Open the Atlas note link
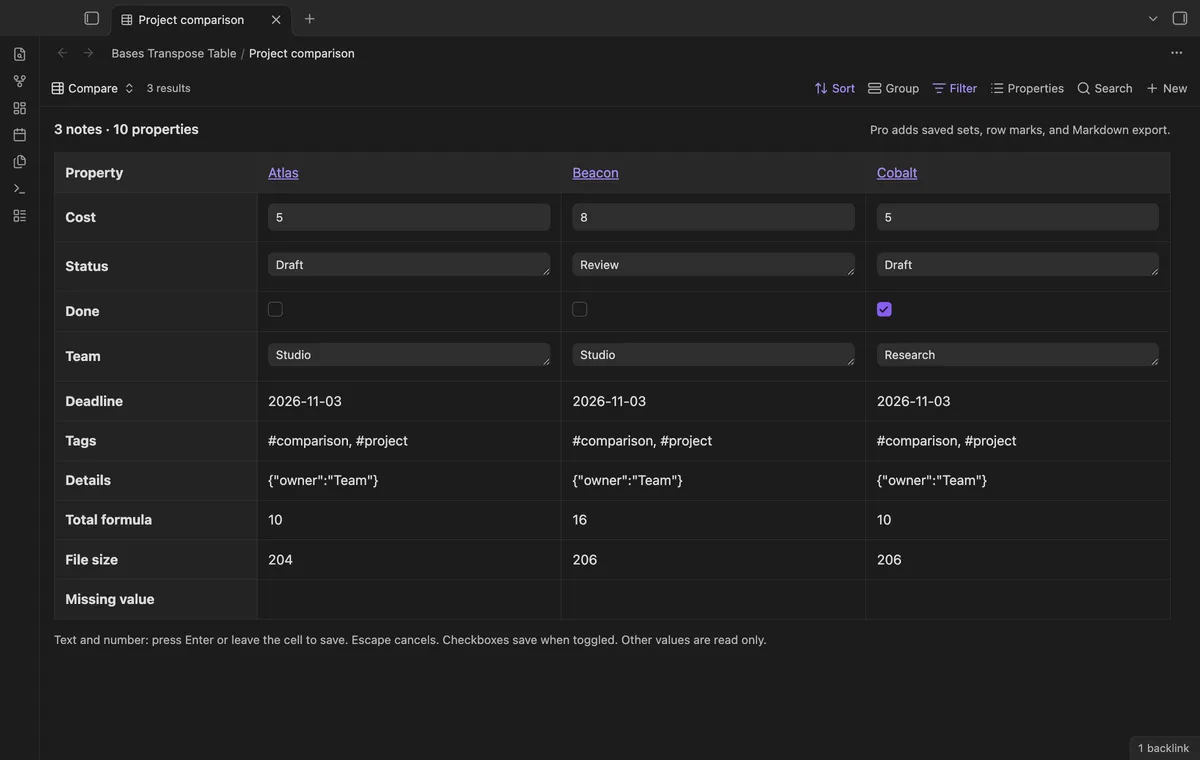This screenshot has width=1200, height=760. tap(283, 173)
